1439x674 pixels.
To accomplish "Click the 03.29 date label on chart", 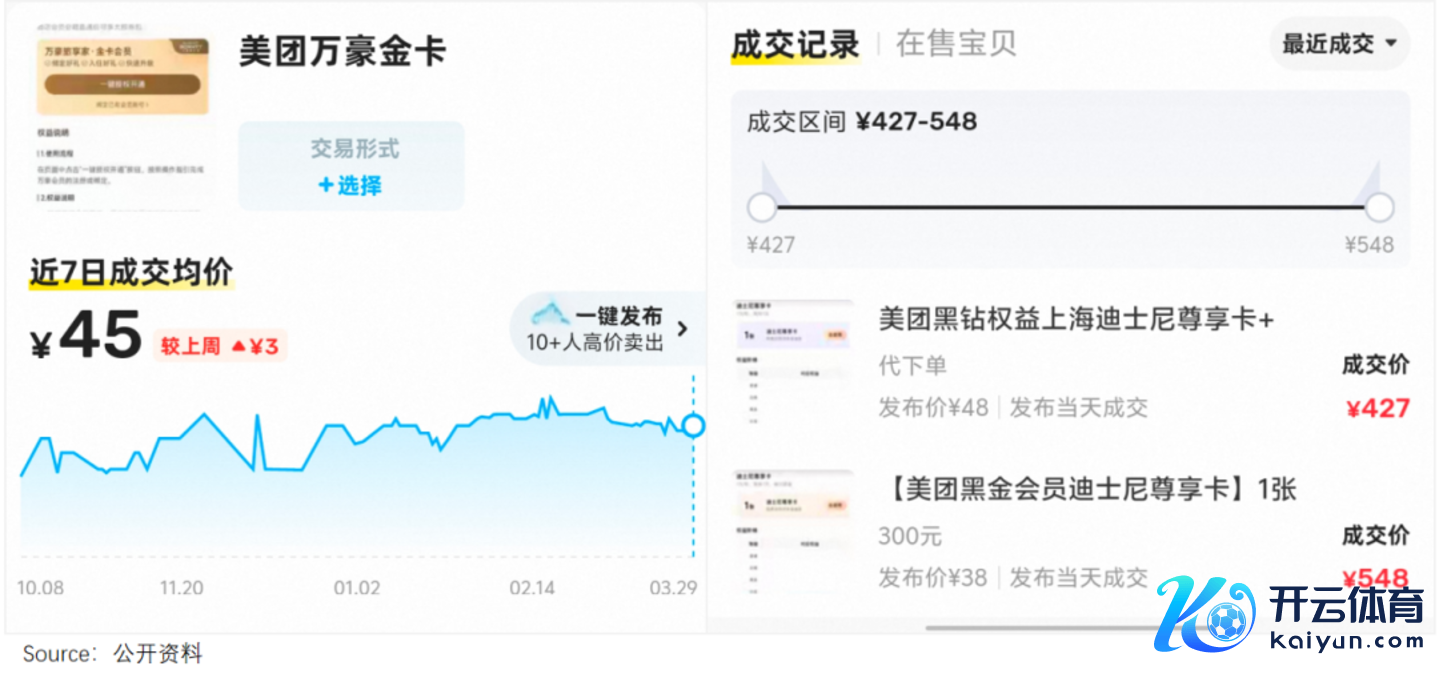I will [x=673, y=588].
